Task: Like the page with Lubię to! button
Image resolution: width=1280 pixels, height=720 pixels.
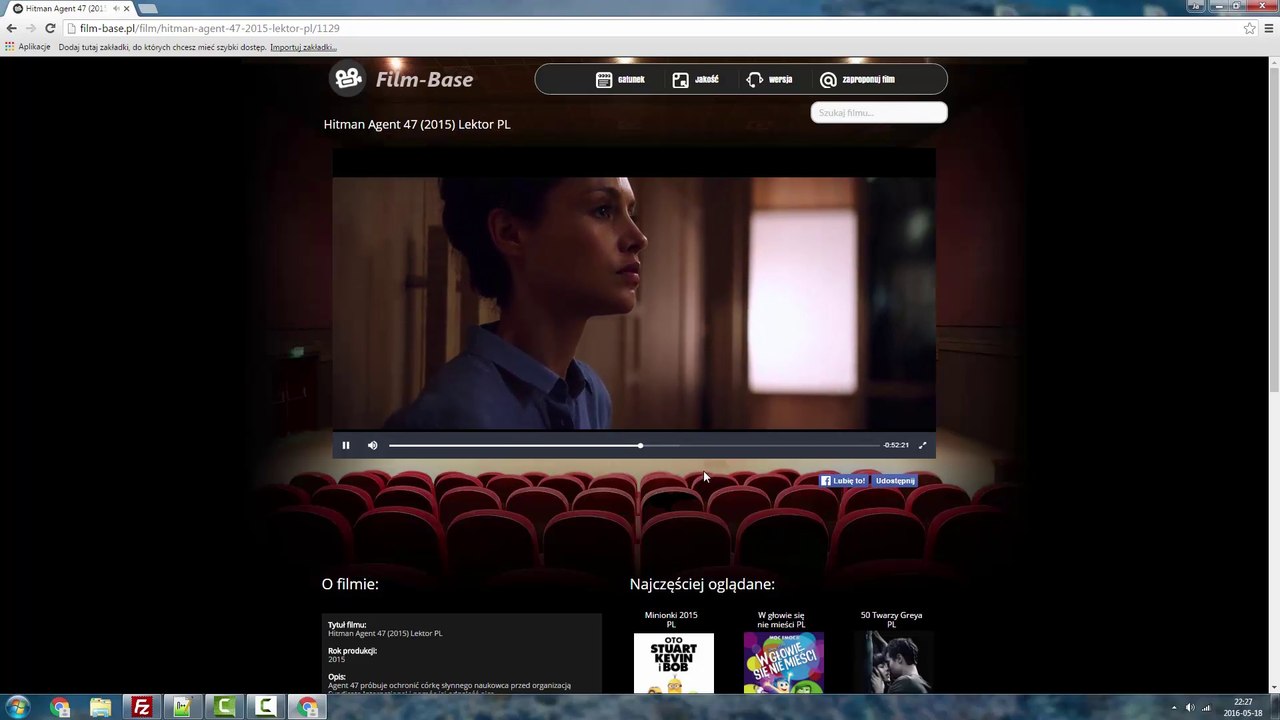Action: [843, 481]
